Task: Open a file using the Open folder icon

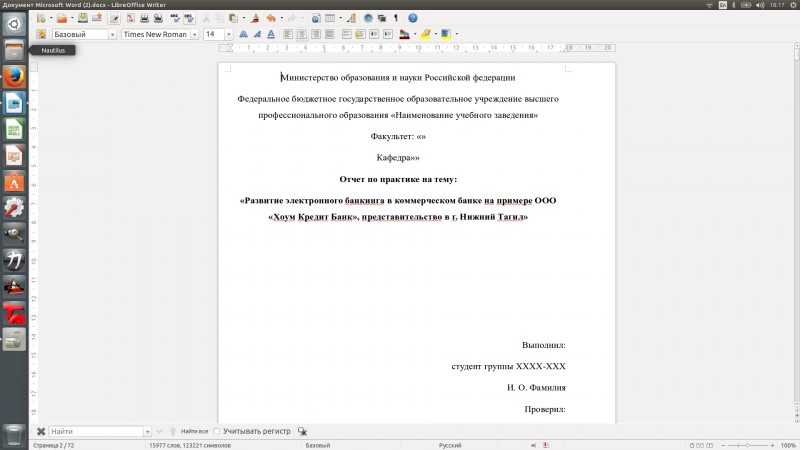Action: pyautogui.click(x=62, y=18)
